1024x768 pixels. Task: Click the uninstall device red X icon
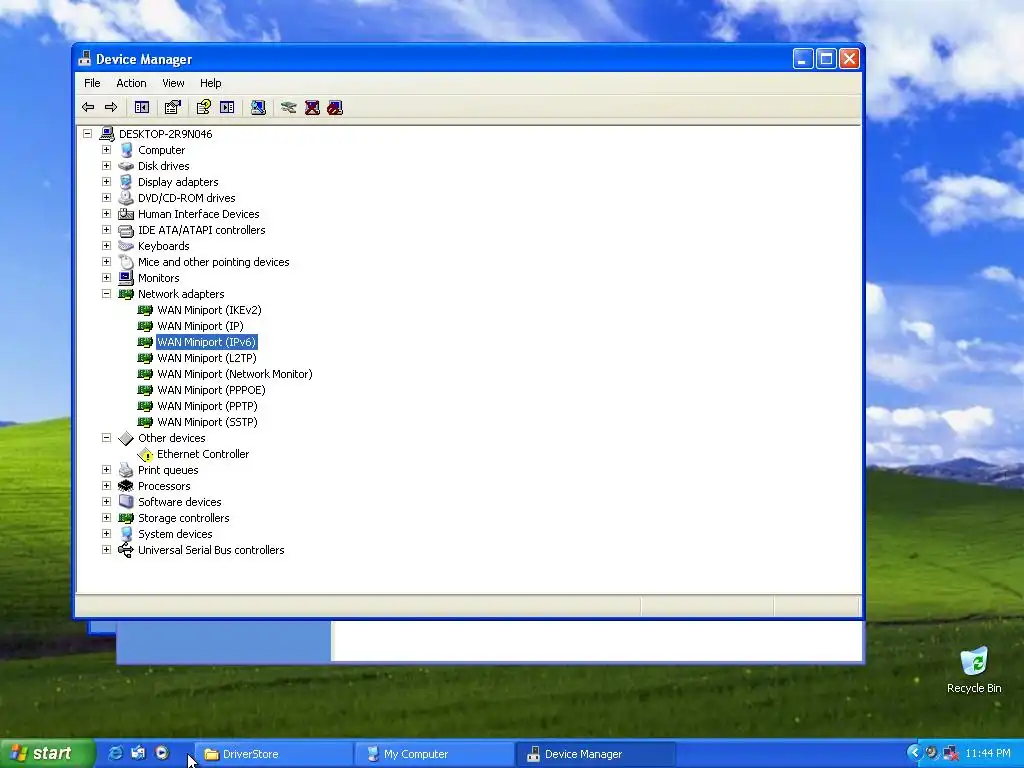click(x=312, y=107)
